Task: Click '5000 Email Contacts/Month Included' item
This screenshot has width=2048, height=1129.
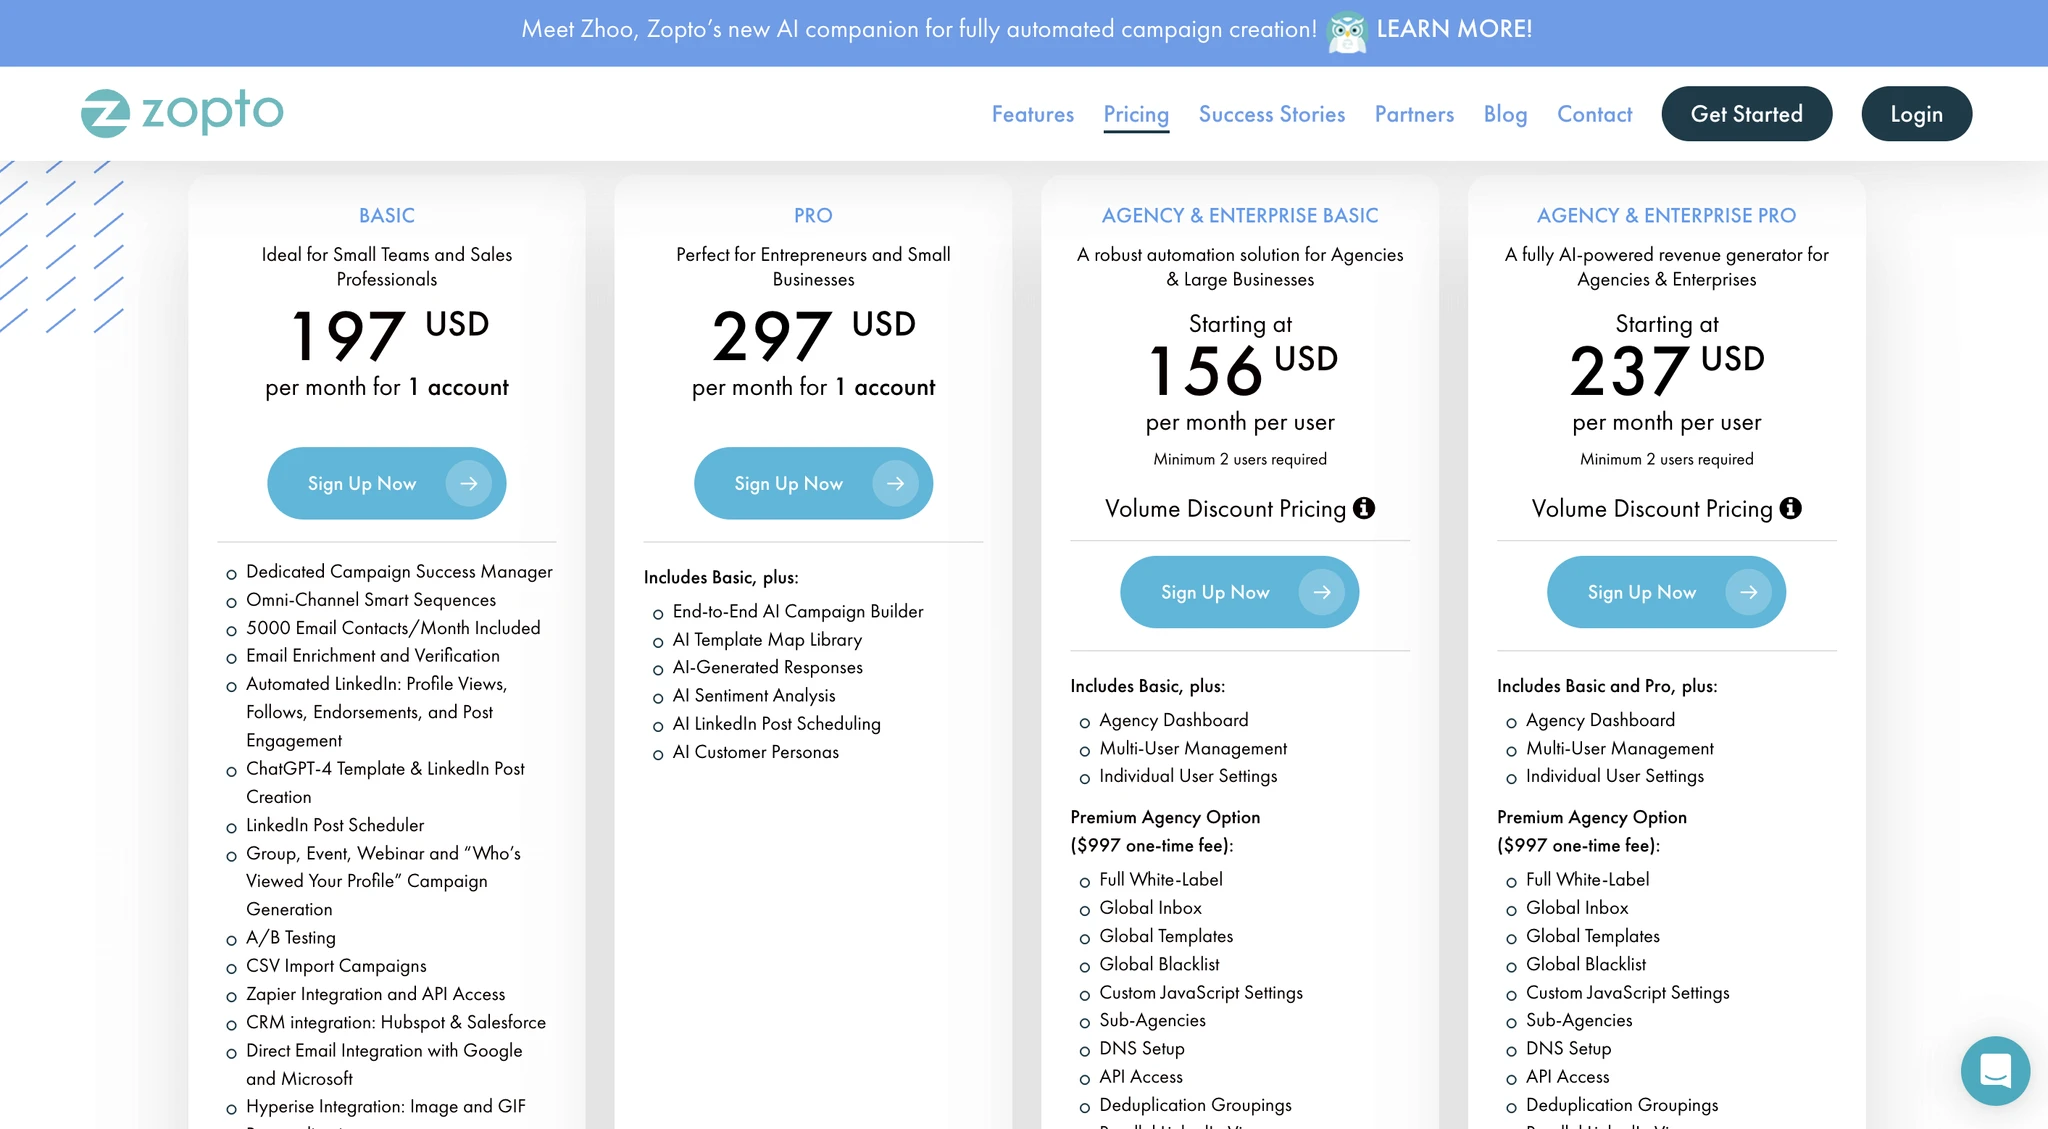Action: pyautogui.click(x=393, y=627)
